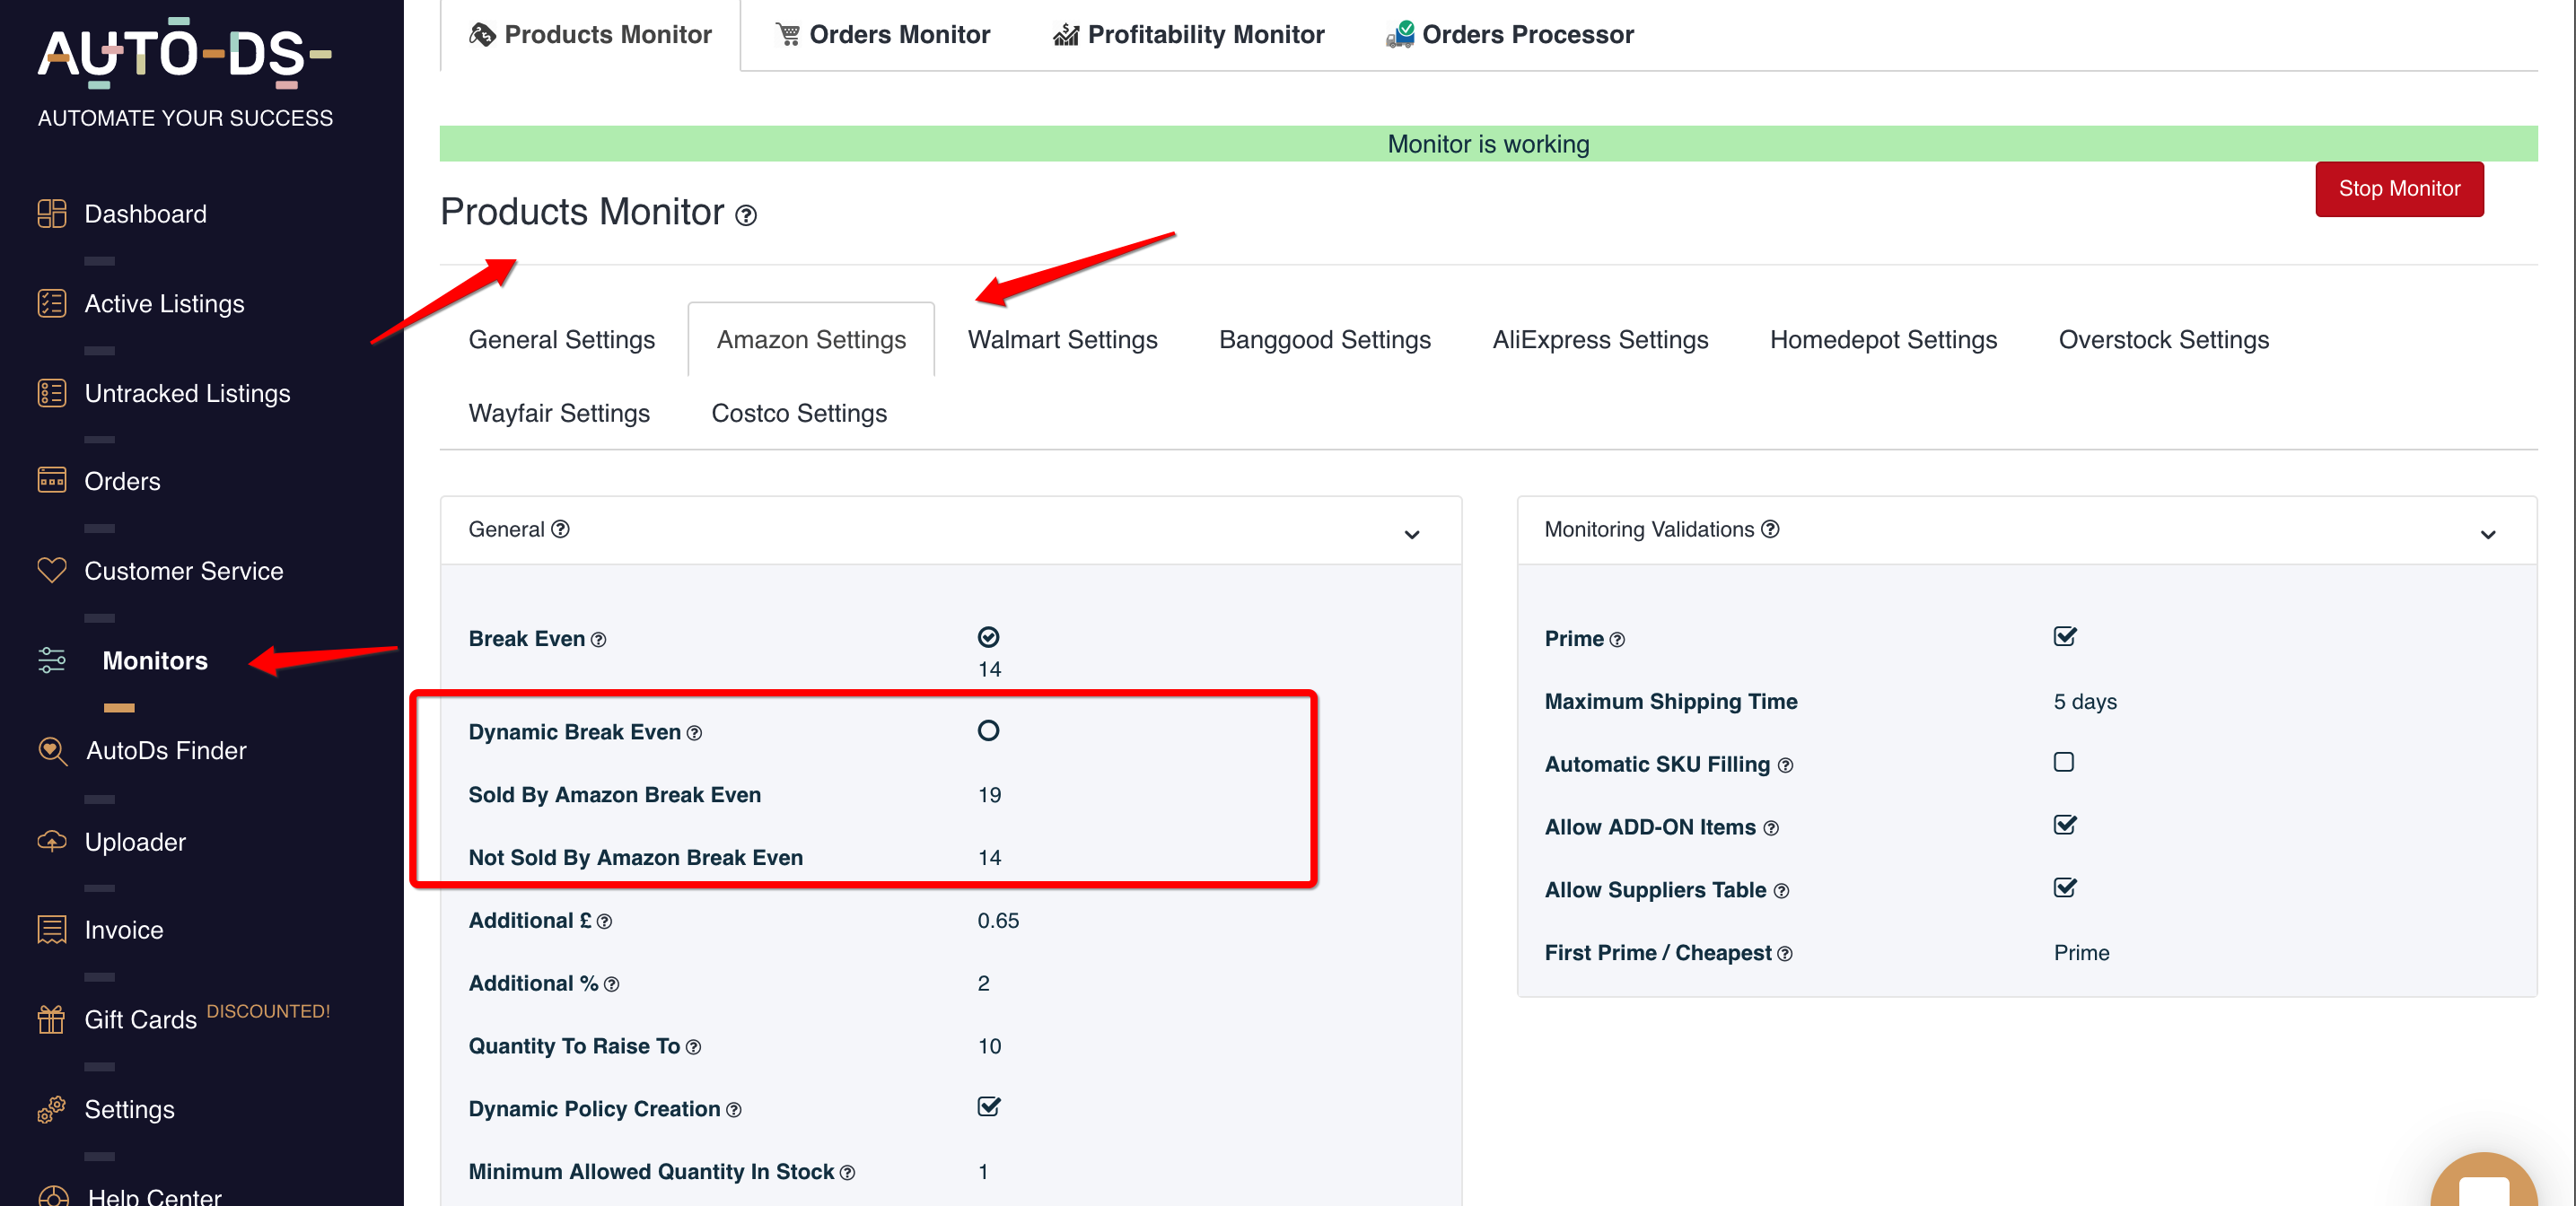Collapse the Monitoring Validations panel chevron

(x=2488, y=535)
